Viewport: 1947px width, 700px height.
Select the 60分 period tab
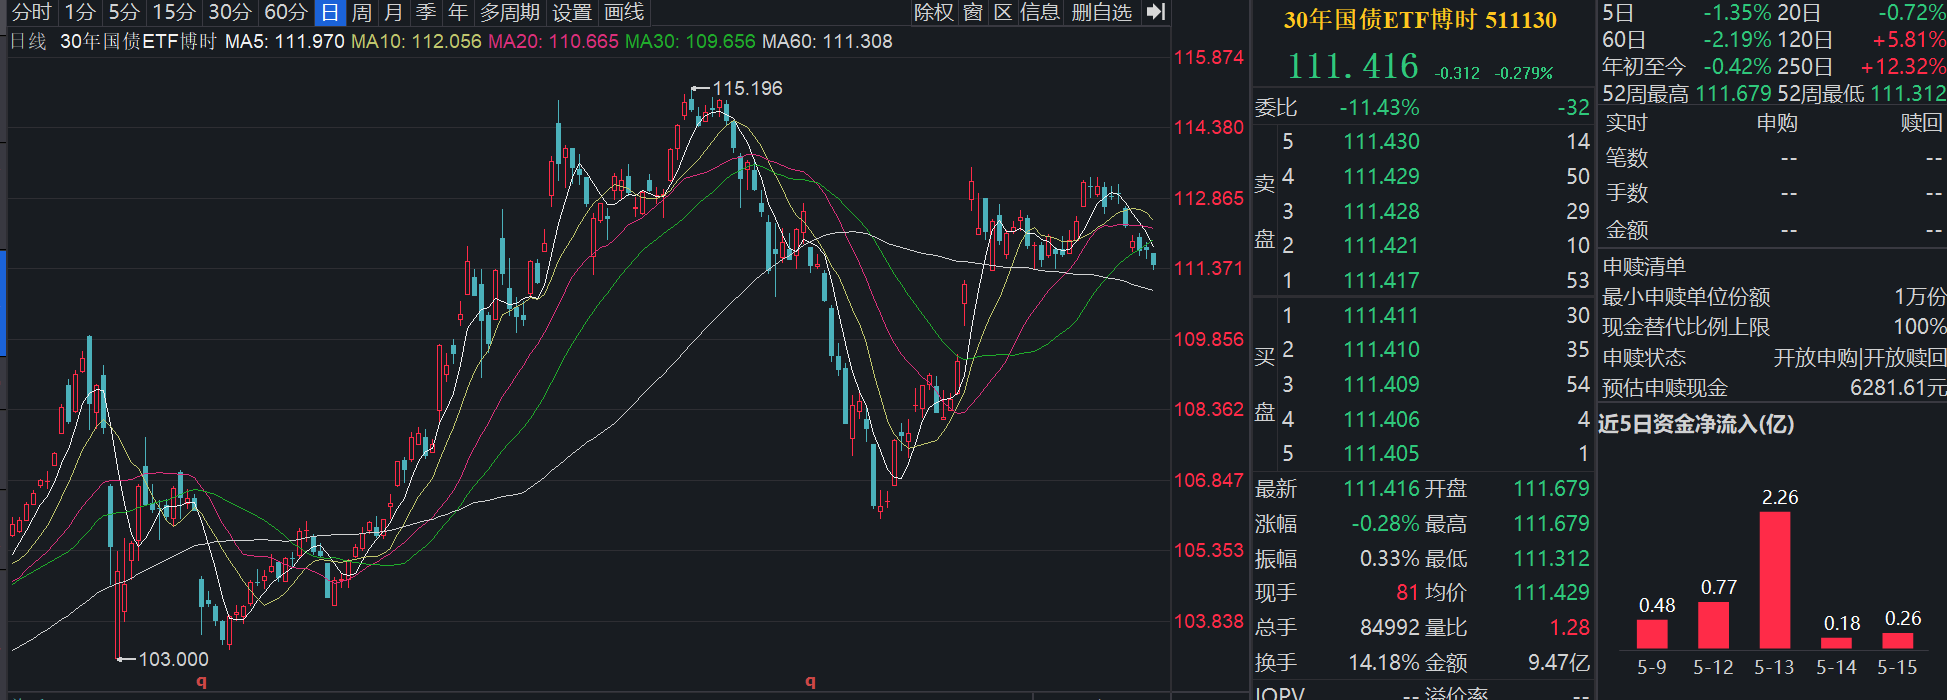click(x=285, y=12)
